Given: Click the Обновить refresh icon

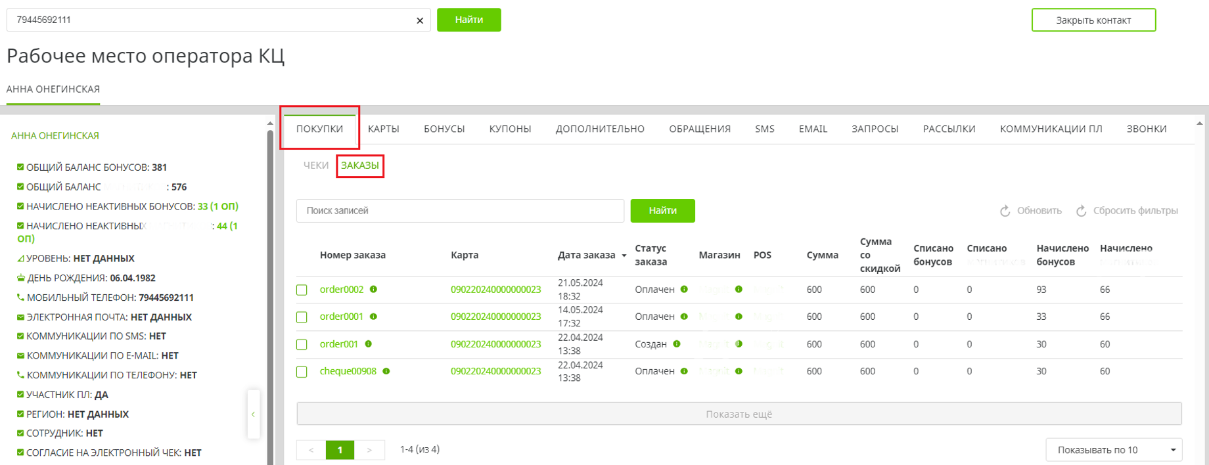Looking at the screenshot, I should point(1005,211).
